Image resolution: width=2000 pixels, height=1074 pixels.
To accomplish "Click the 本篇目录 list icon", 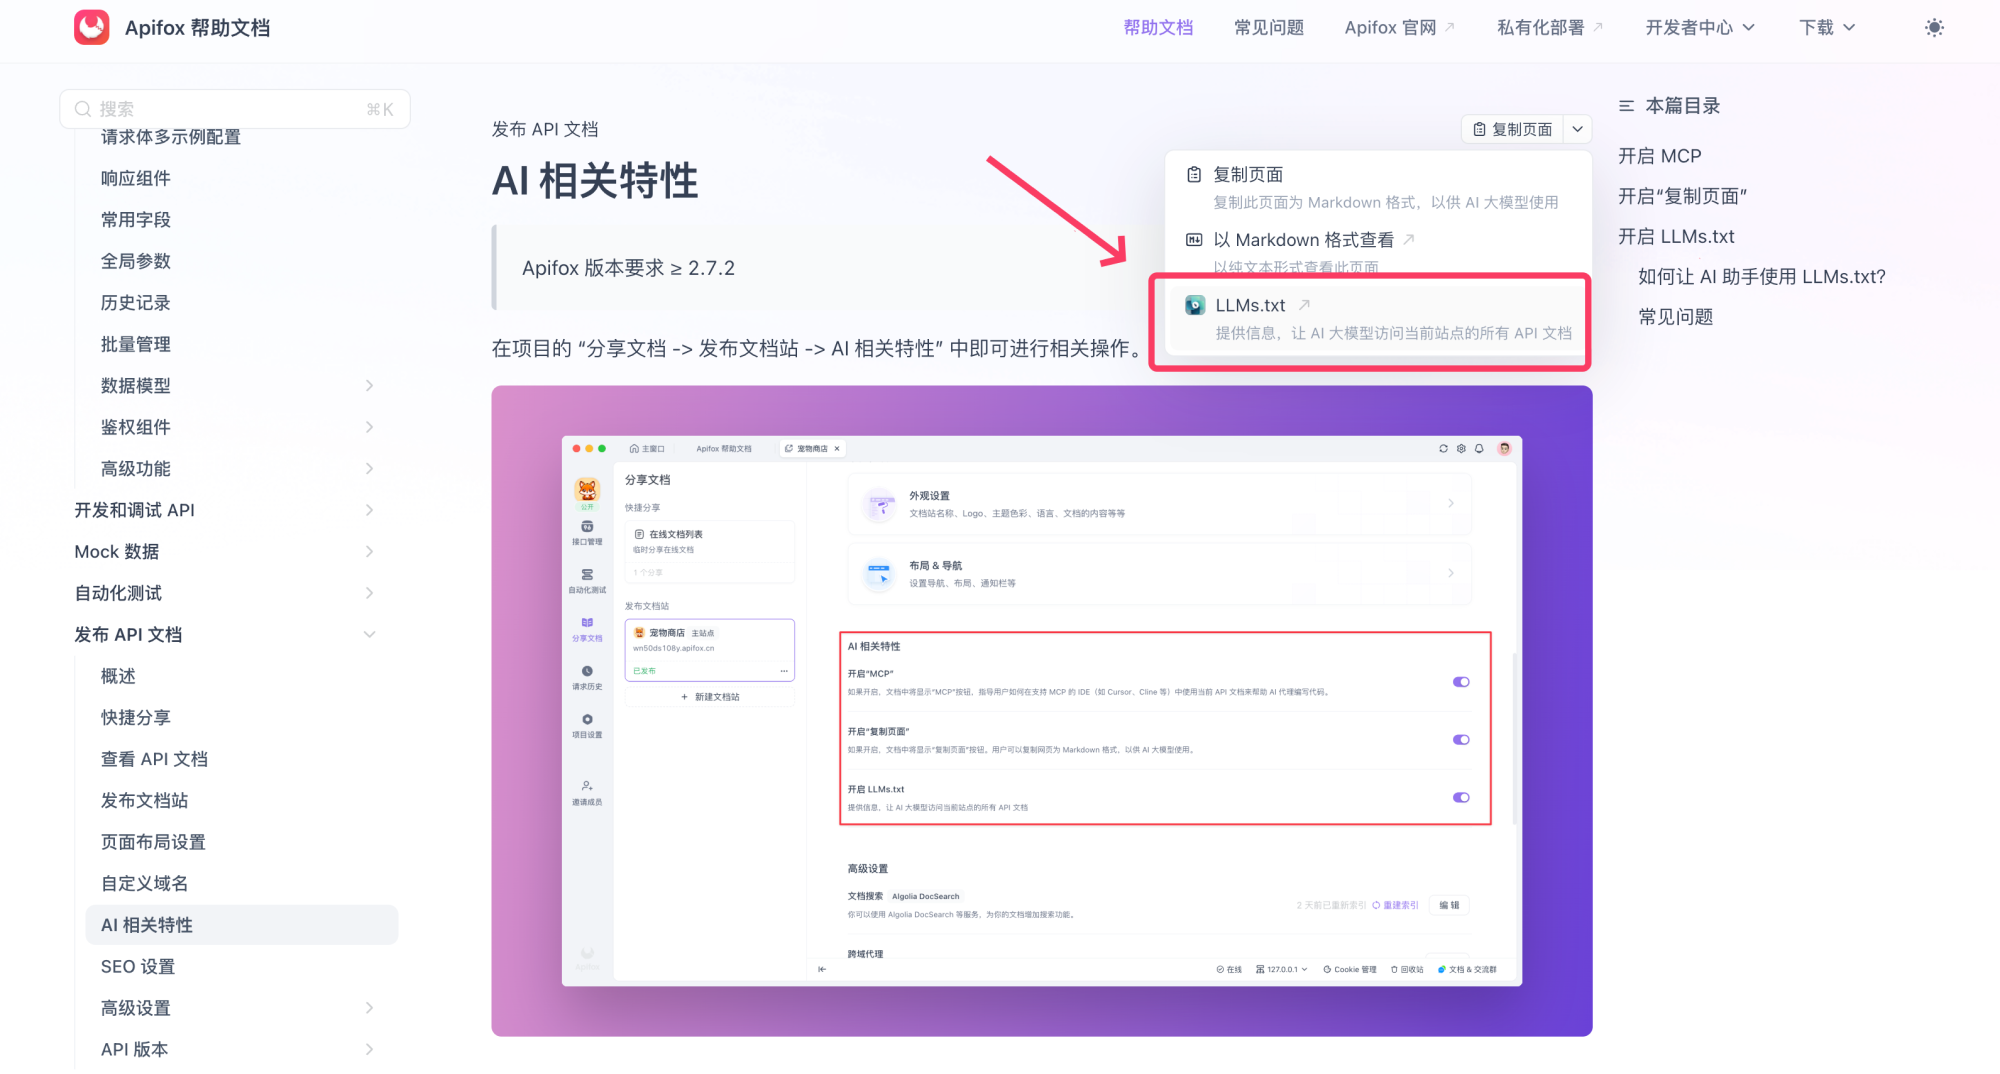I will (1627, 106).
